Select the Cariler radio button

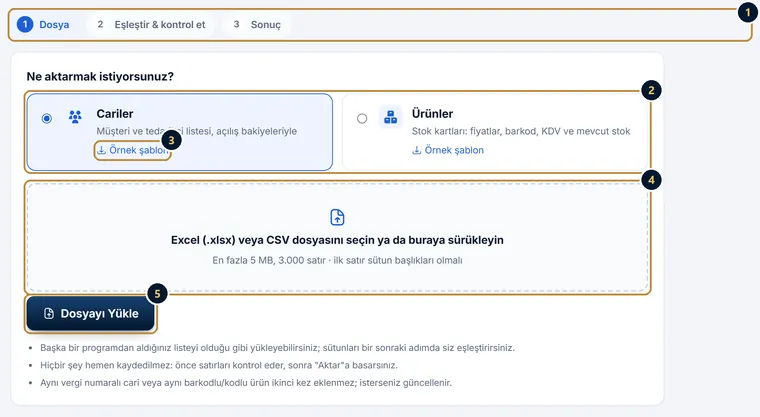(47, 118)
